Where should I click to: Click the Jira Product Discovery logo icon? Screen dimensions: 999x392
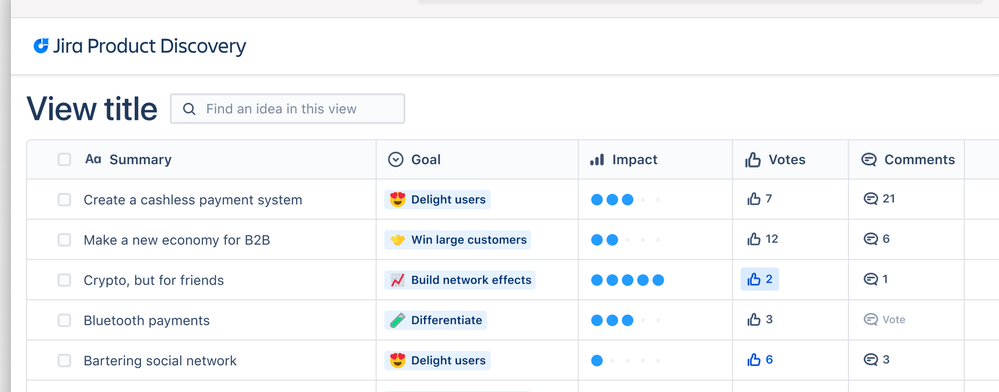[41, 46]
